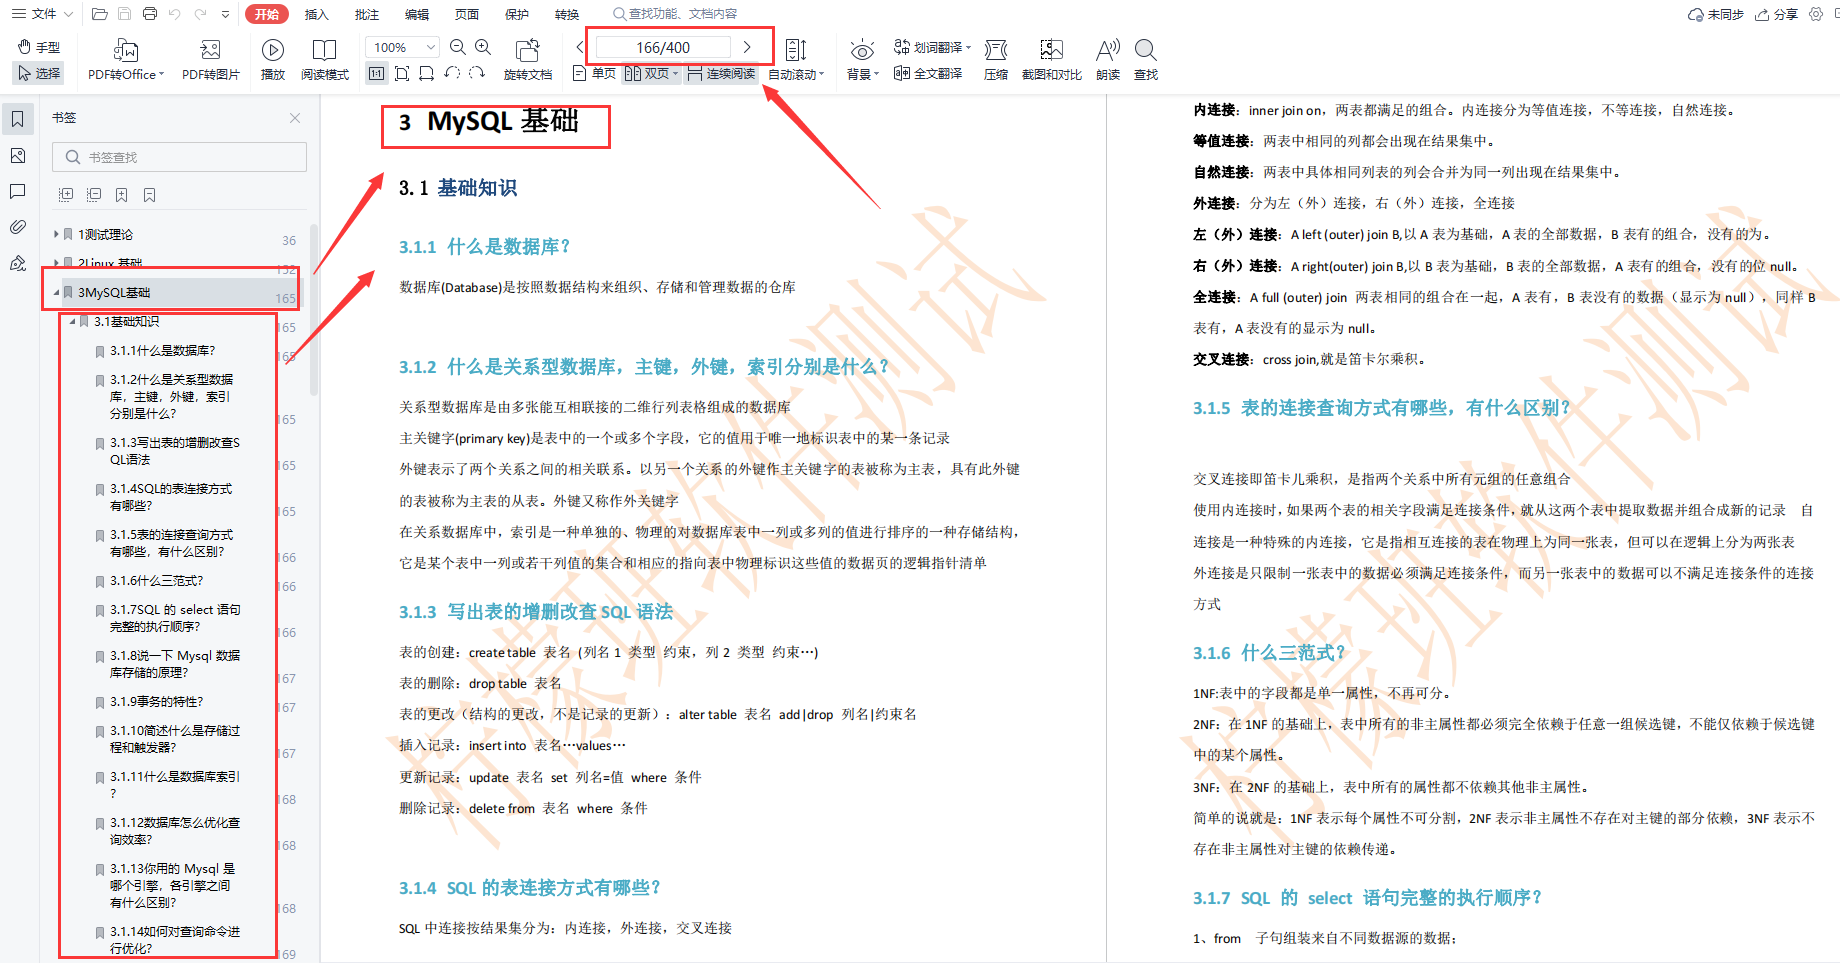The width and height of the screenshot is (1840, 963).
Task: Click the print icon
Action: 150,14
